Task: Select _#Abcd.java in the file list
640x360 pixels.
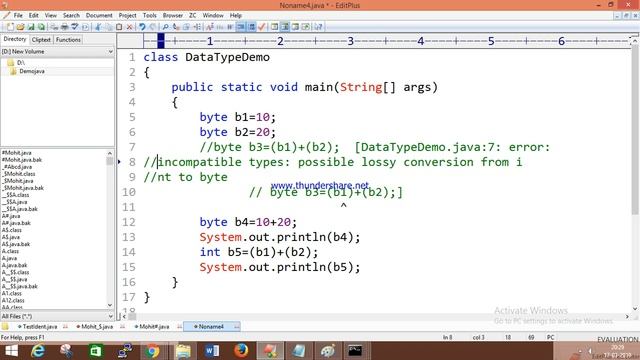Action: point(17,167)
